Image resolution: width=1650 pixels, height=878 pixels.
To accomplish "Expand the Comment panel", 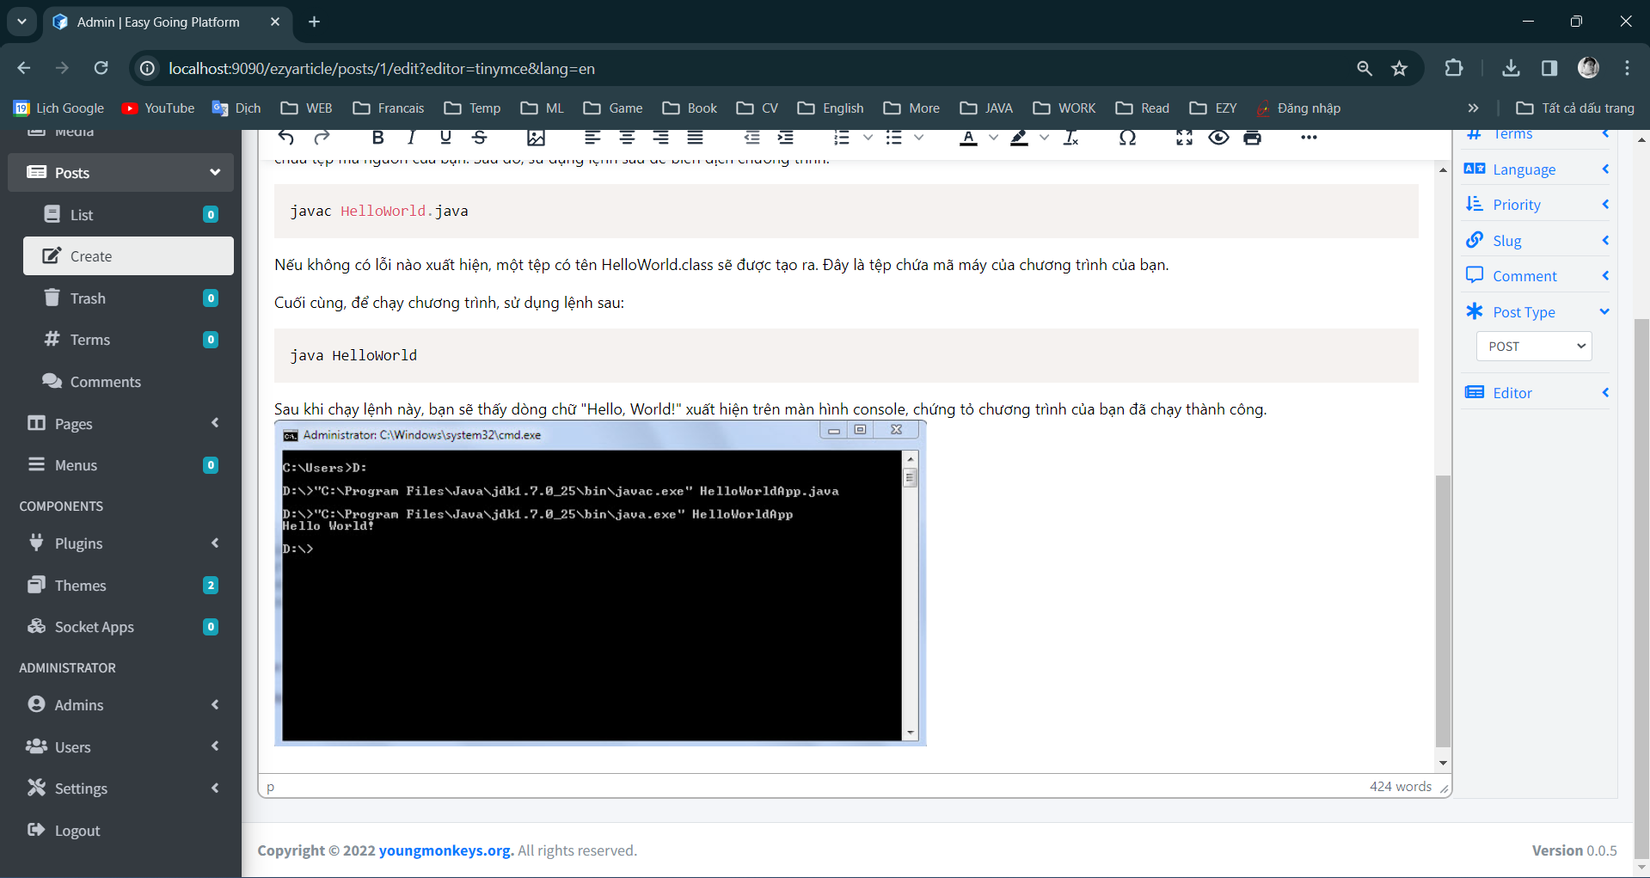I will click(x=1537, y=275).
